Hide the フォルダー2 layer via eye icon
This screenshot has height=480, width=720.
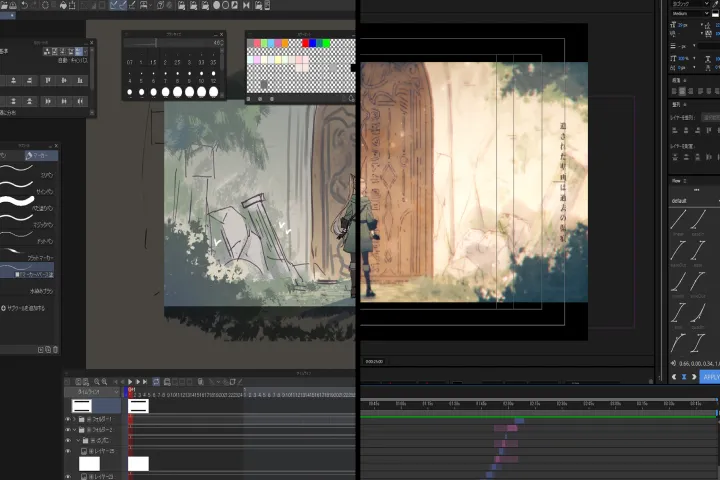point(68,430)
